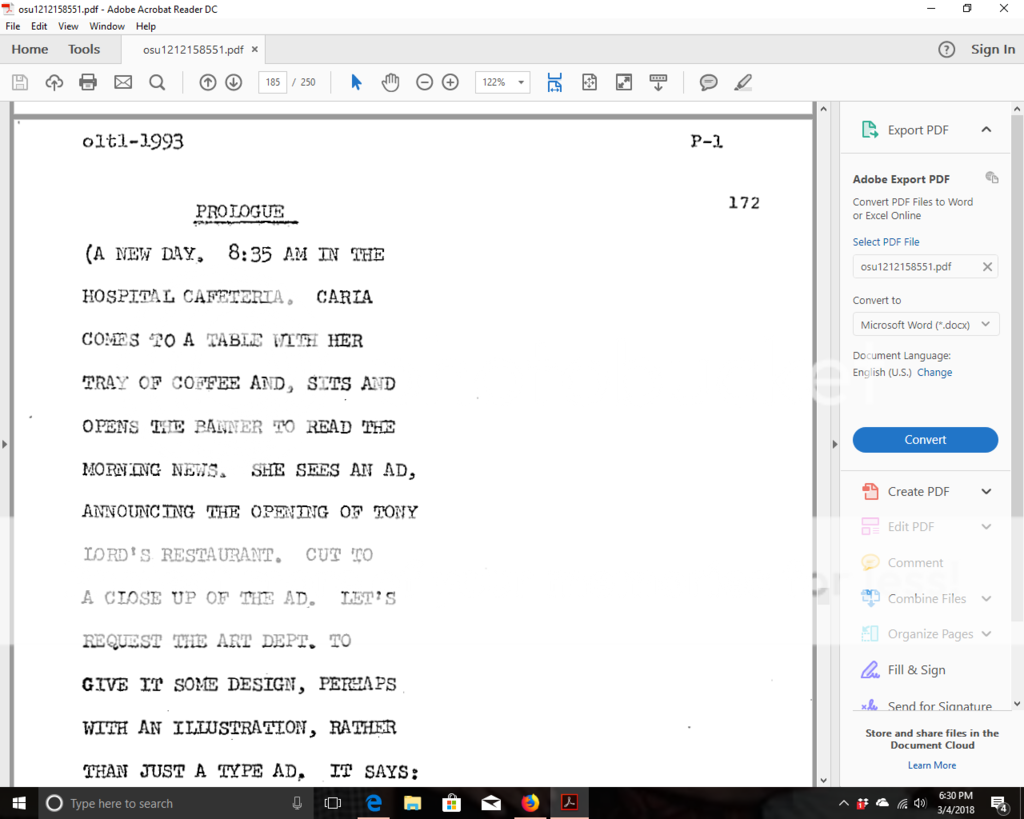This screenshot has height=819, width=1024.
Task: Expand the Create PDF section
Action: click(x=925, y=491)
